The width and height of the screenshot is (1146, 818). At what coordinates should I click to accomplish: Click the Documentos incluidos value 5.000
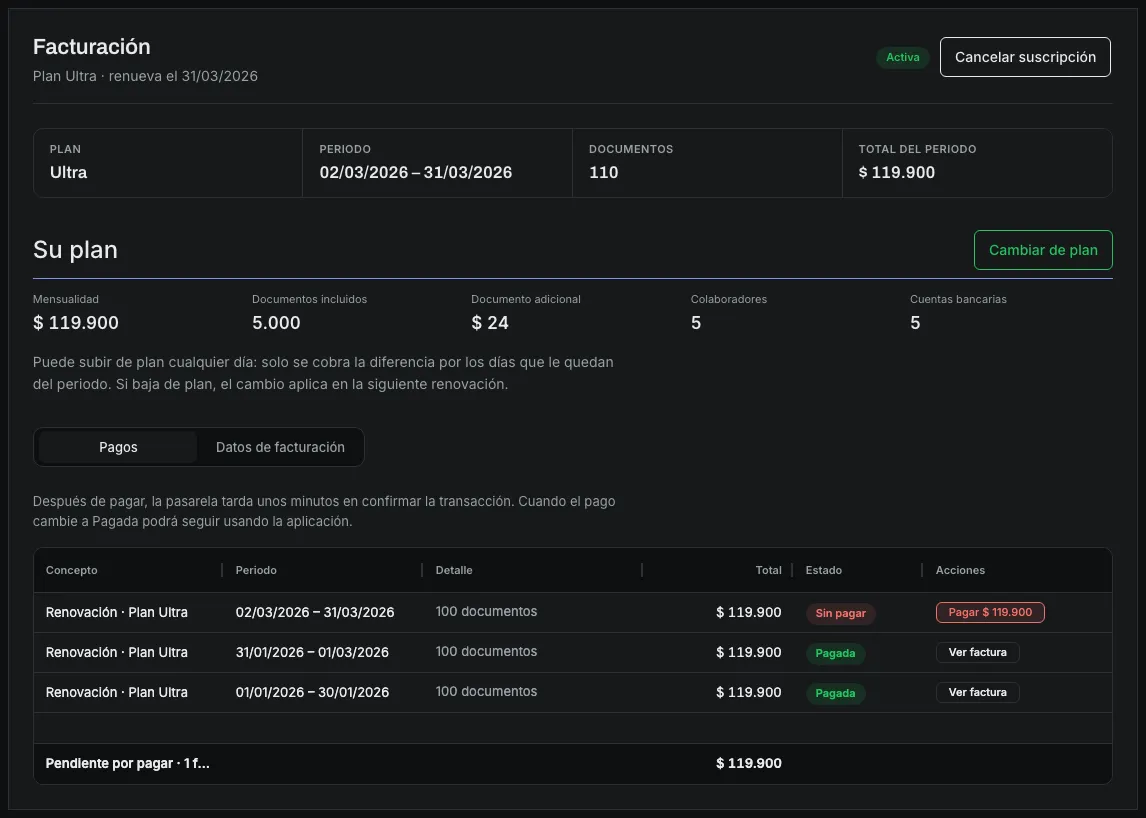click(276, 323)
